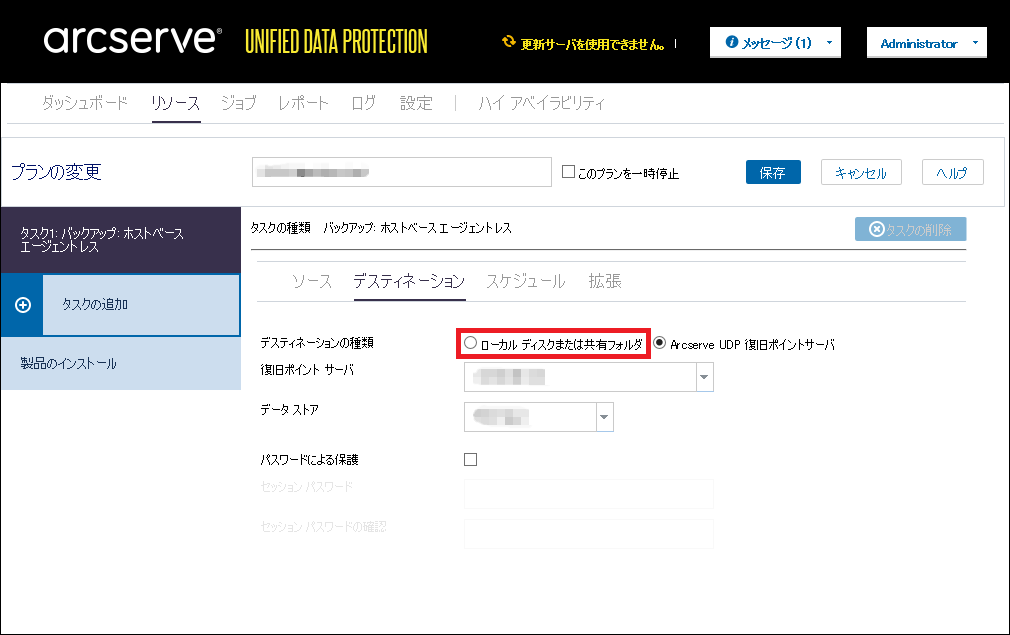Screen dimensions: 1010x635
Task: Open the 設定 menu item
Action: (416, 103)
